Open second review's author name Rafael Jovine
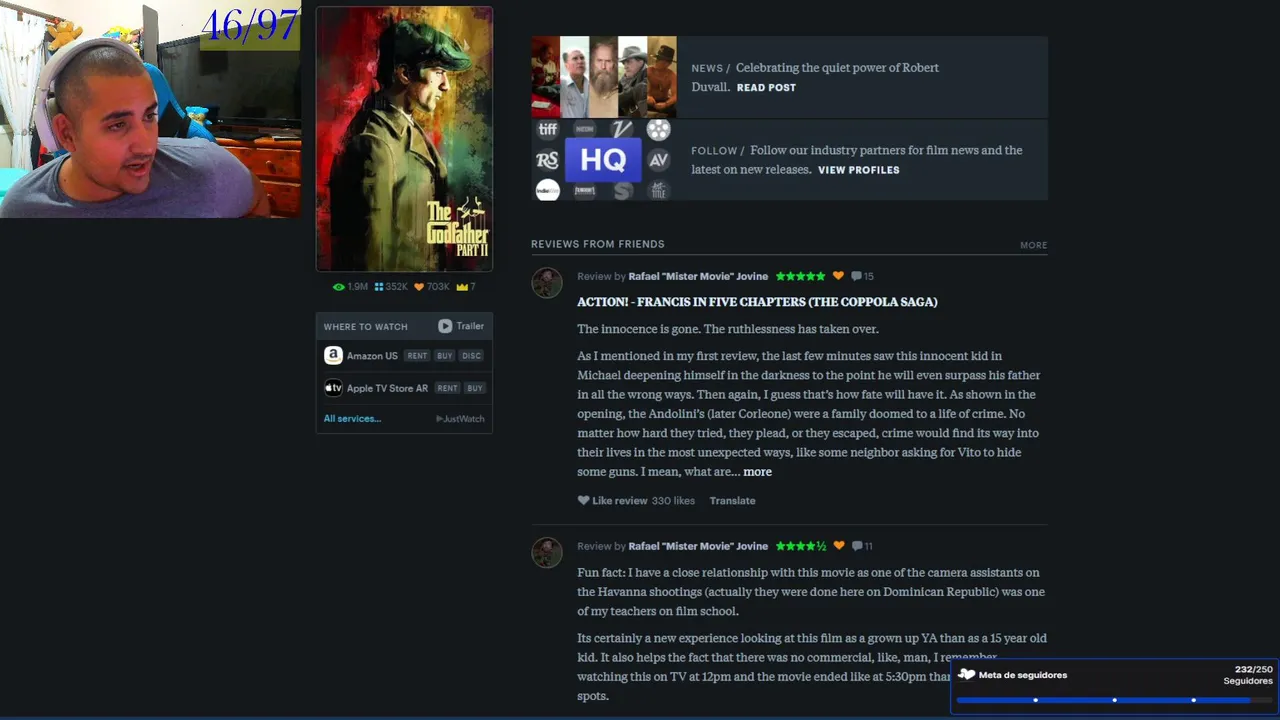 [x=698, y=546]
